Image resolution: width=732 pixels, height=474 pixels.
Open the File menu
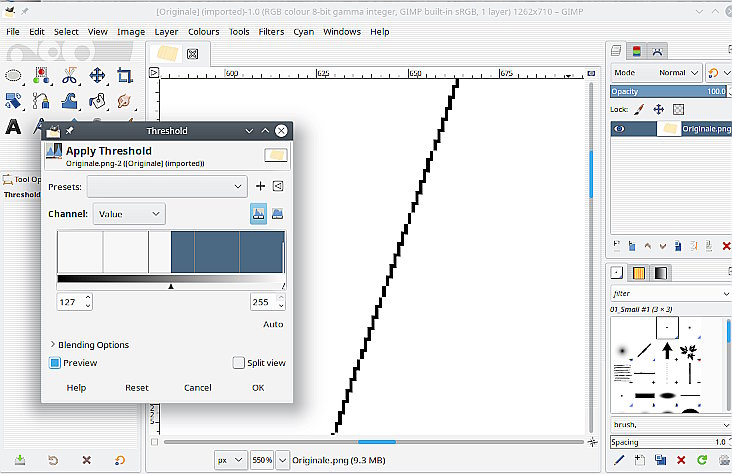pos(13,32)
